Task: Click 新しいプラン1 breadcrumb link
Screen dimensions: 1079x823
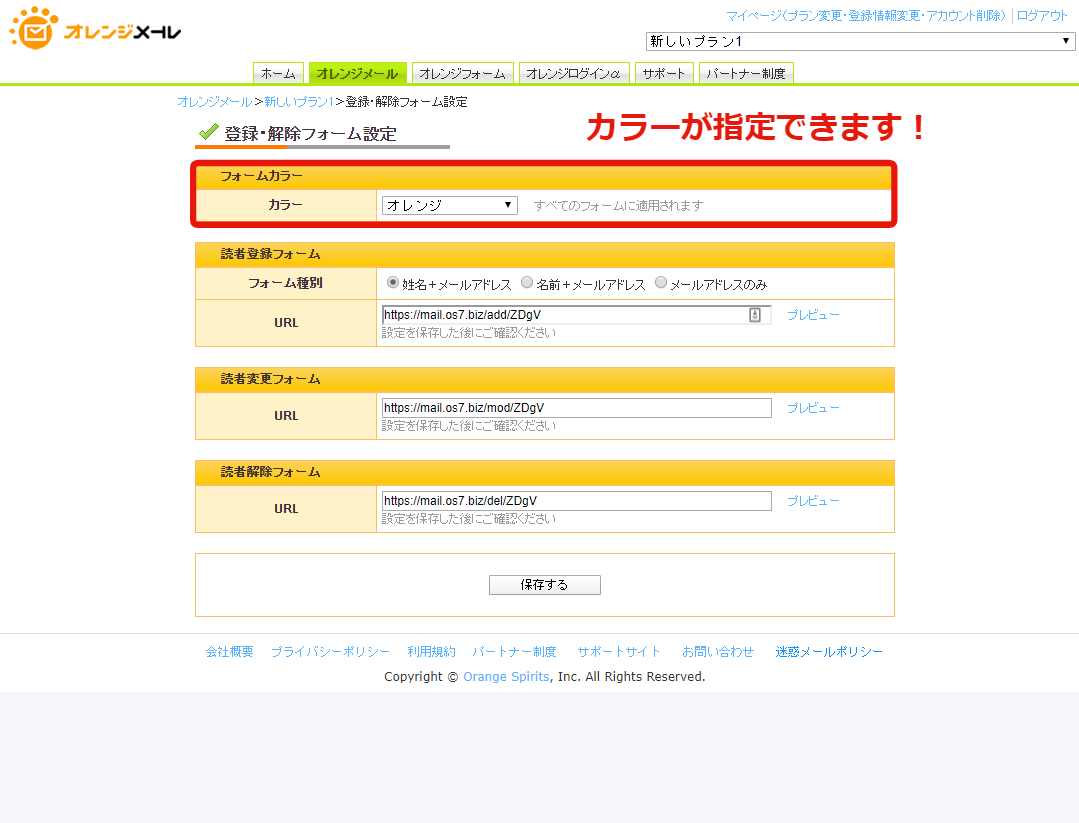Action: (x=299, y=102)
